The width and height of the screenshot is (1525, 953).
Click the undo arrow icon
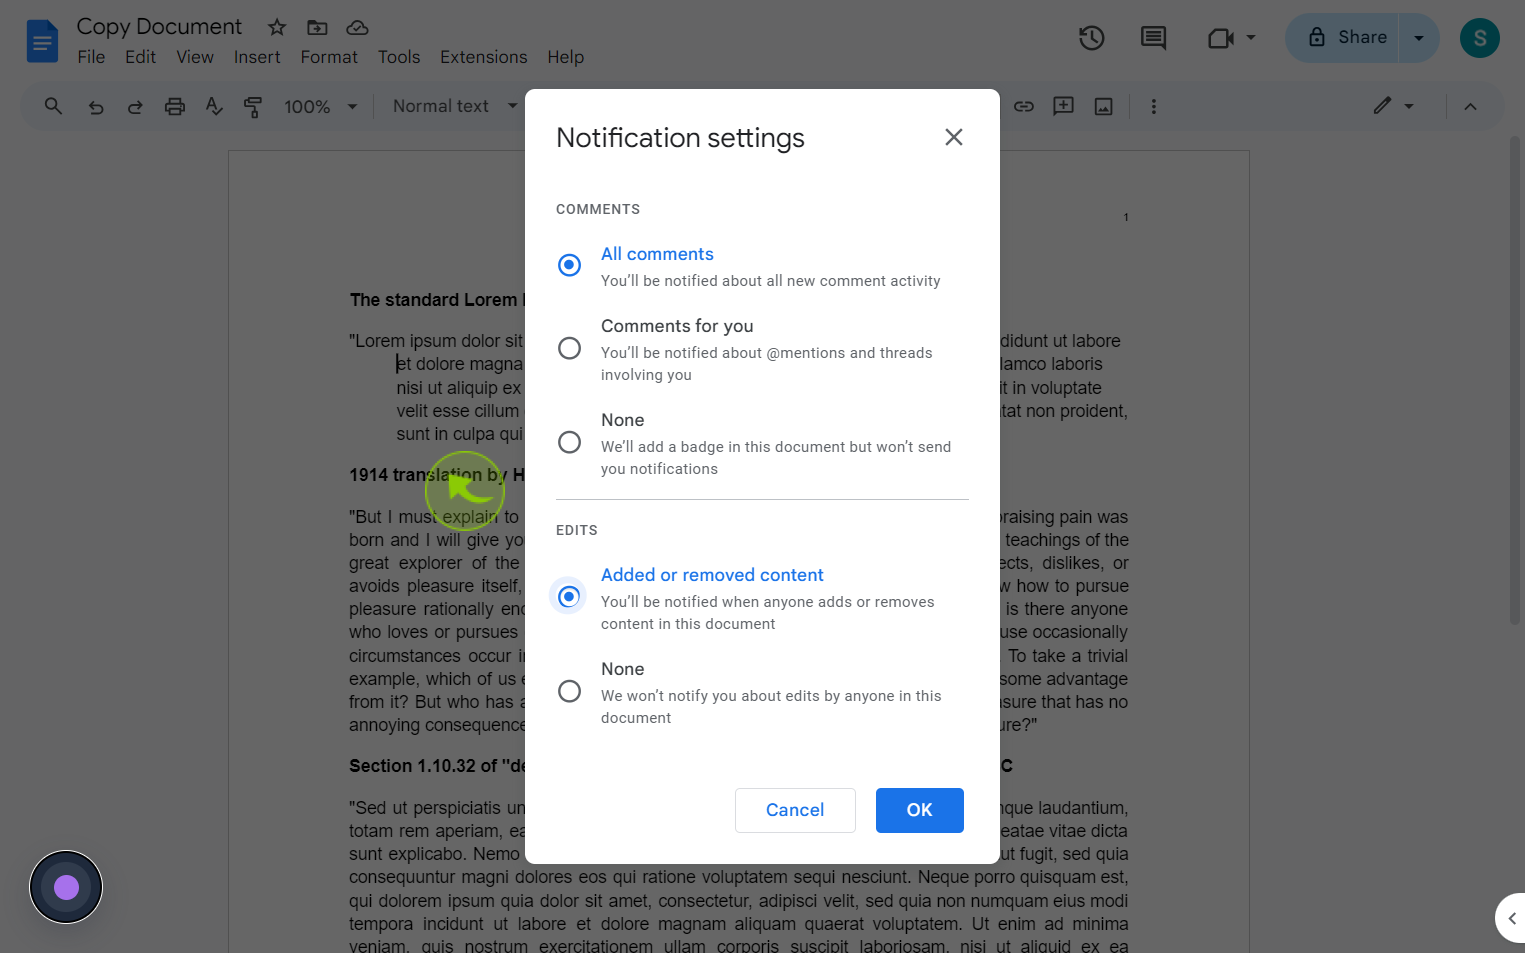pyautogui.click(x=96, y=107)
